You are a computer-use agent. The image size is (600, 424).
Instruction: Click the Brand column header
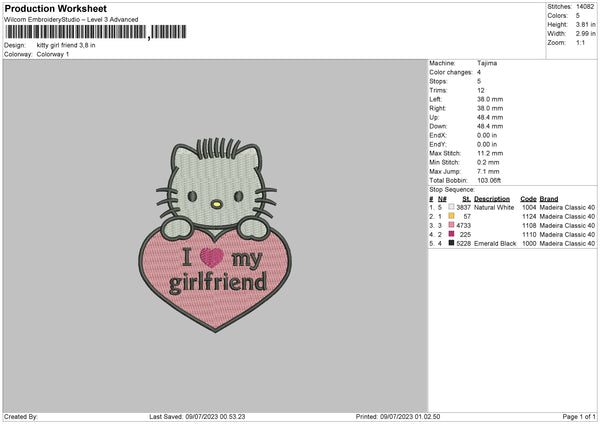[x=551, y=198]
